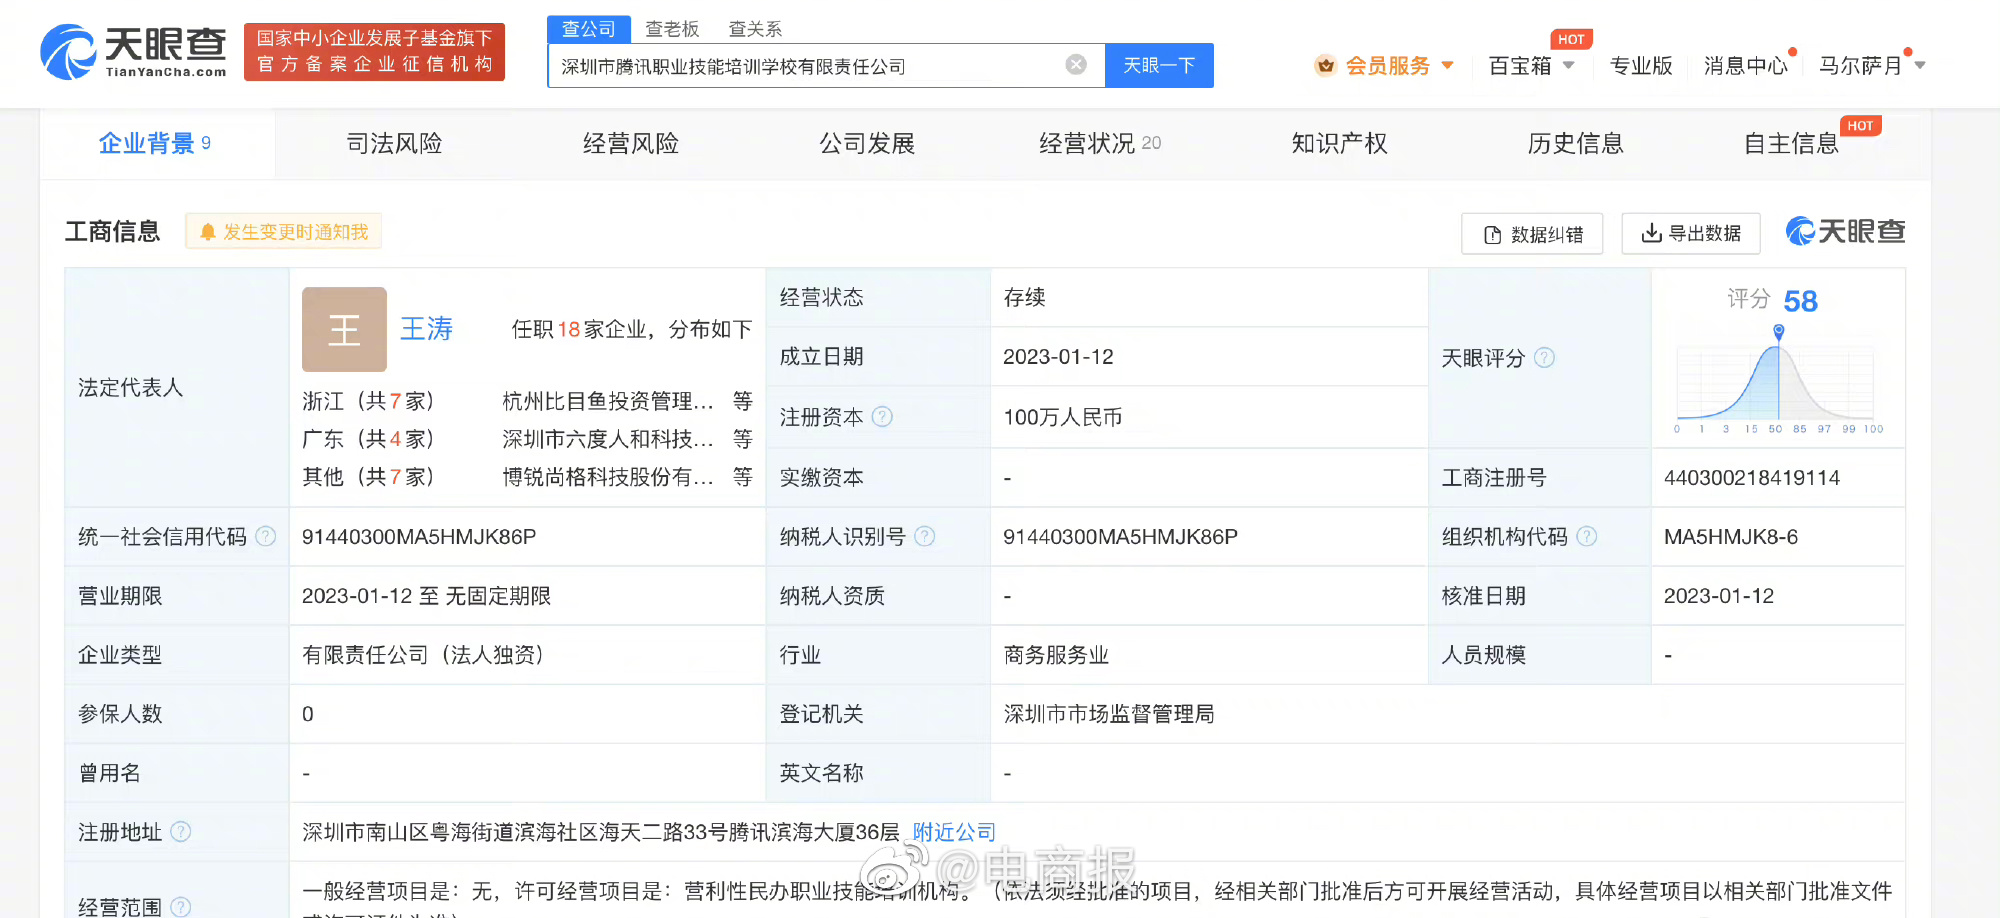Open 博锐尚格科技股份 company link
Screen dimensions: 2000x918
click(x=608, y=477)
